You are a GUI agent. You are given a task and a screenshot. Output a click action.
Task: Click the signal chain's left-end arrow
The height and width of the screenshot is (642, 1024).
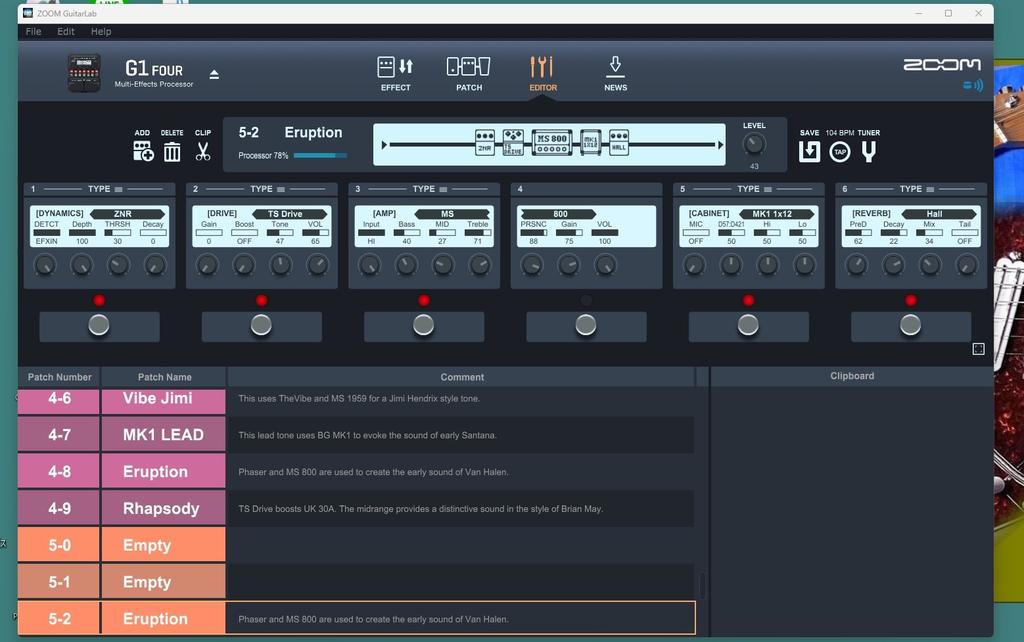[385, 144]
